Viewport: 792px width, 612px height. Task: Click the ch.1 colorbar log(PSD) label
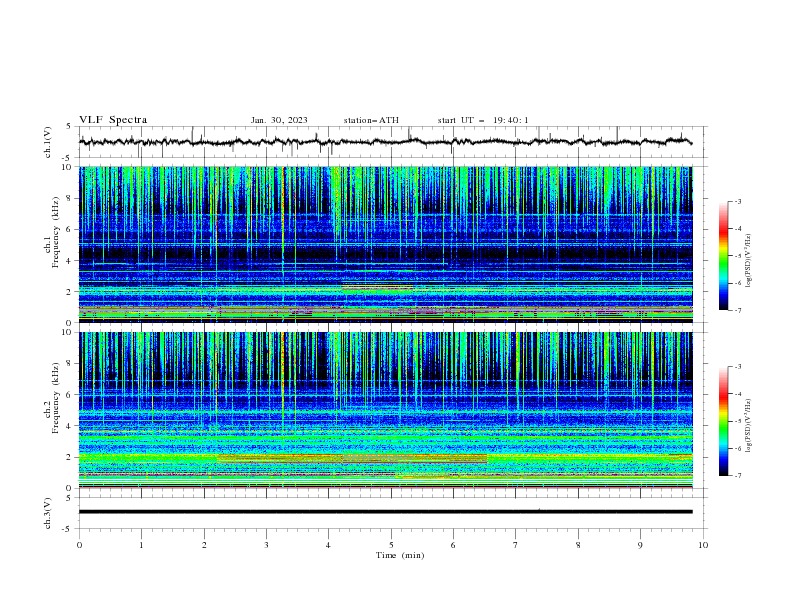[x=749, y=261]
